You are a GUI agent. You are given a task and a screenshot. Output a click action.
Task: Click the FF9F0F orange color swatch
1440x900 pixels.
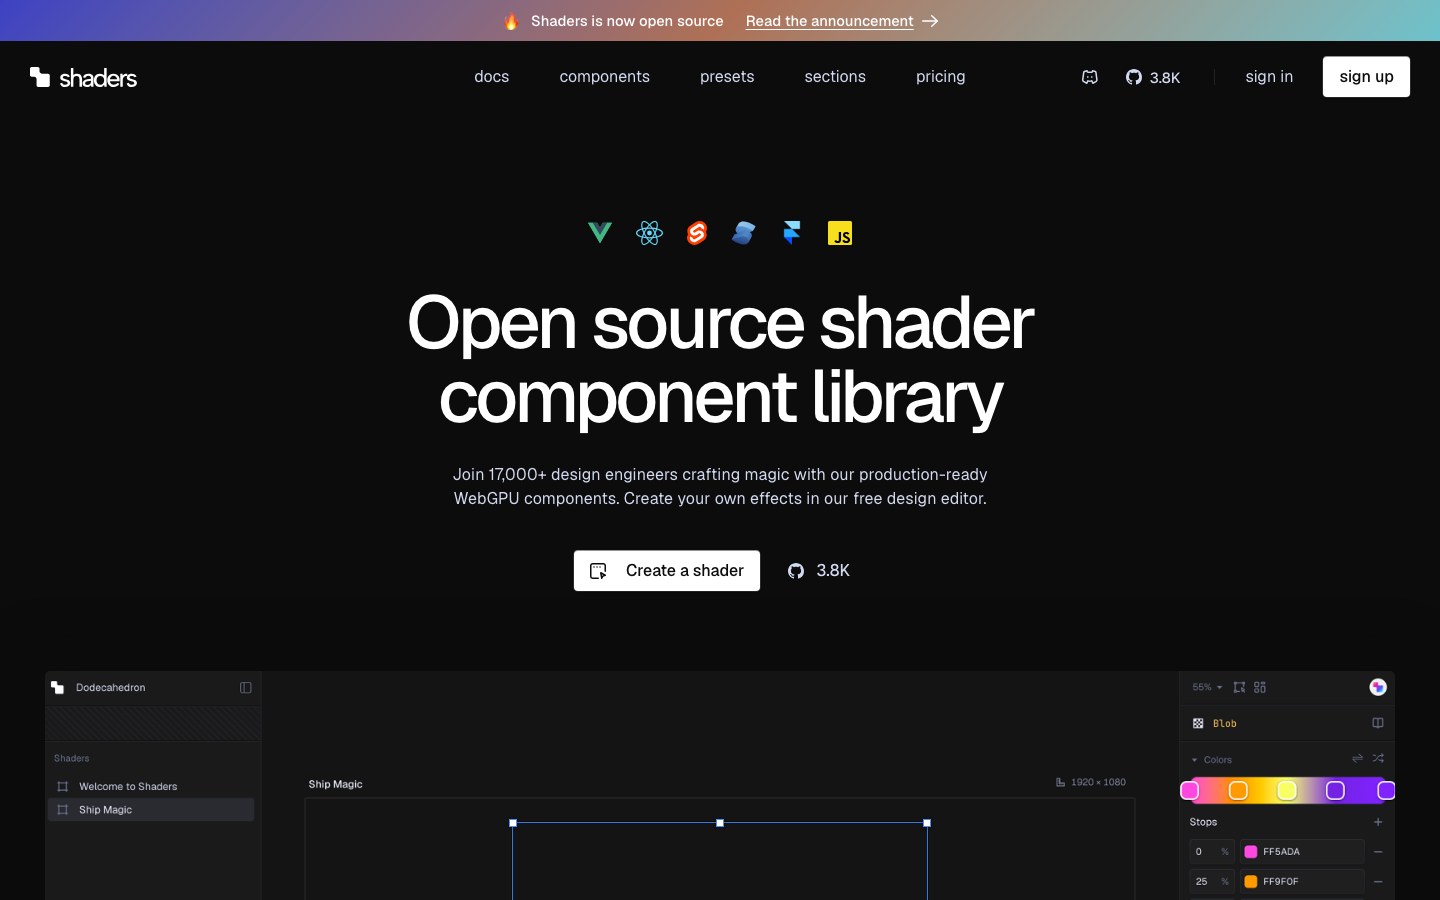point(1251,882)
